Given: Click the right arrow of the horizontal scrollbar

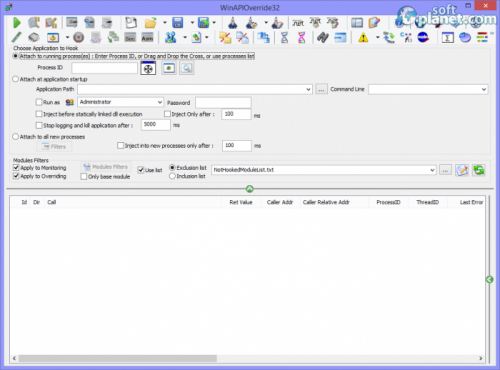Looking at the screenshot, I should [x=481, y=358].
